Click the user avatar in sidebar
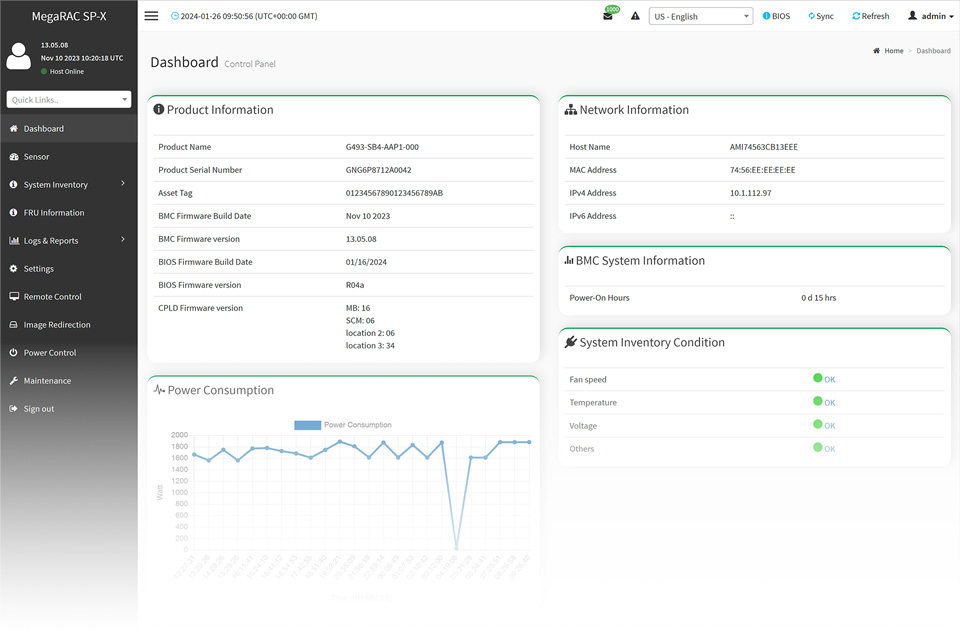The width and height of the screenshot is (960, 632). click(x=18, y=56)
